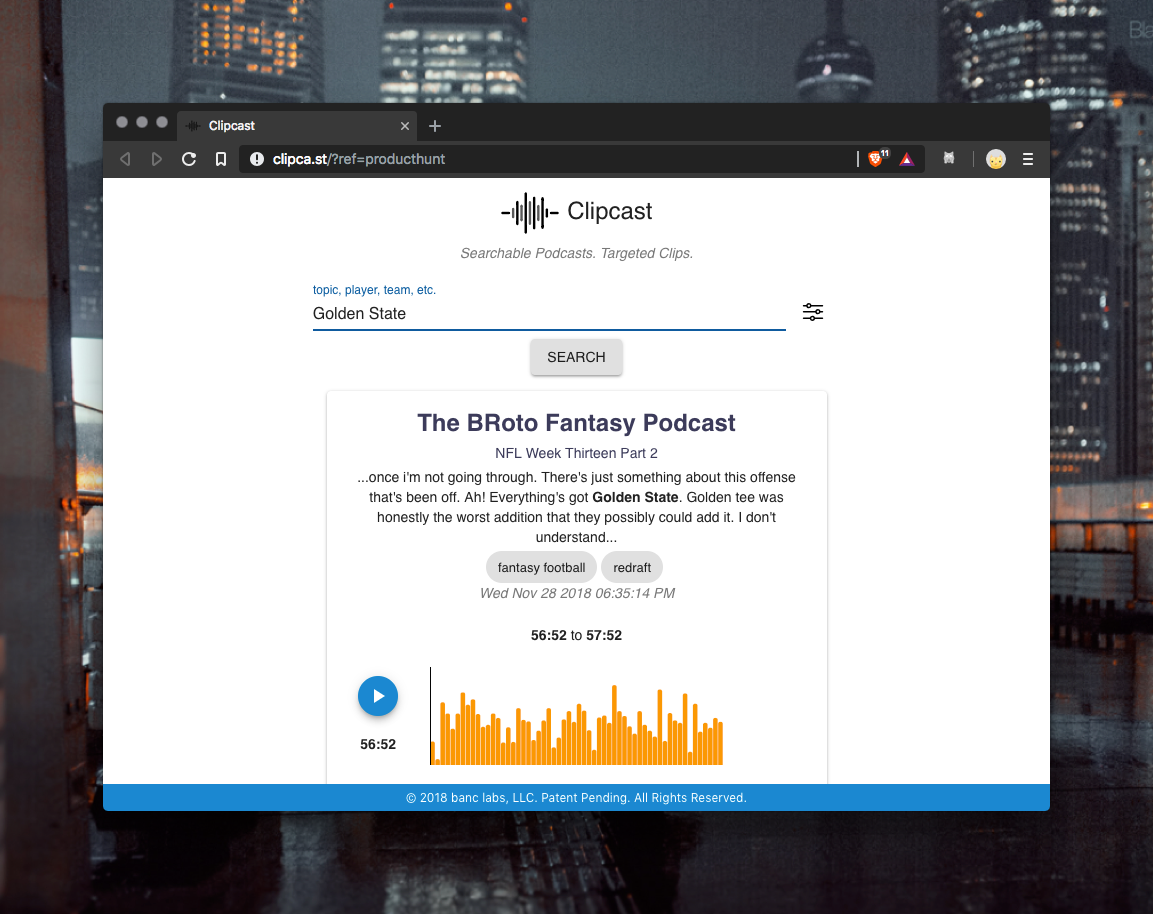Image resolution: width=1153 pixels, height=914 pixels.
Task: Click the copyright banc labs footer text
Action: (576, 798)
